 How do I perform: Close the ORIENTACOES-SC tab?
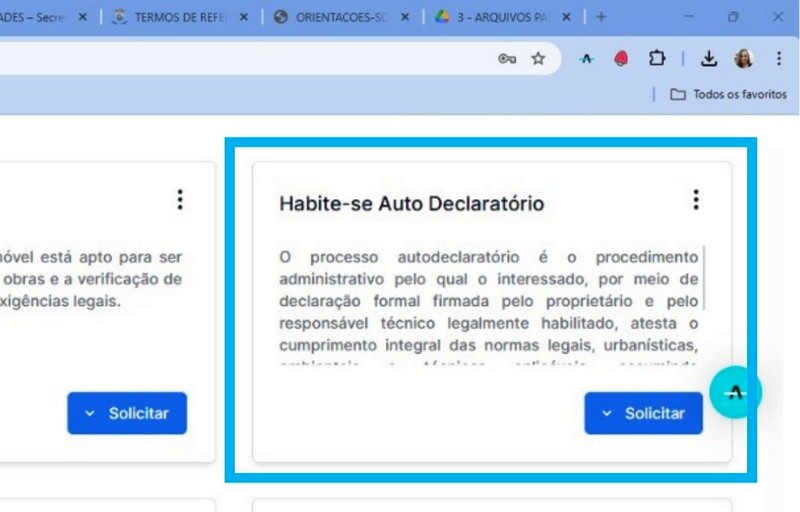405,17
